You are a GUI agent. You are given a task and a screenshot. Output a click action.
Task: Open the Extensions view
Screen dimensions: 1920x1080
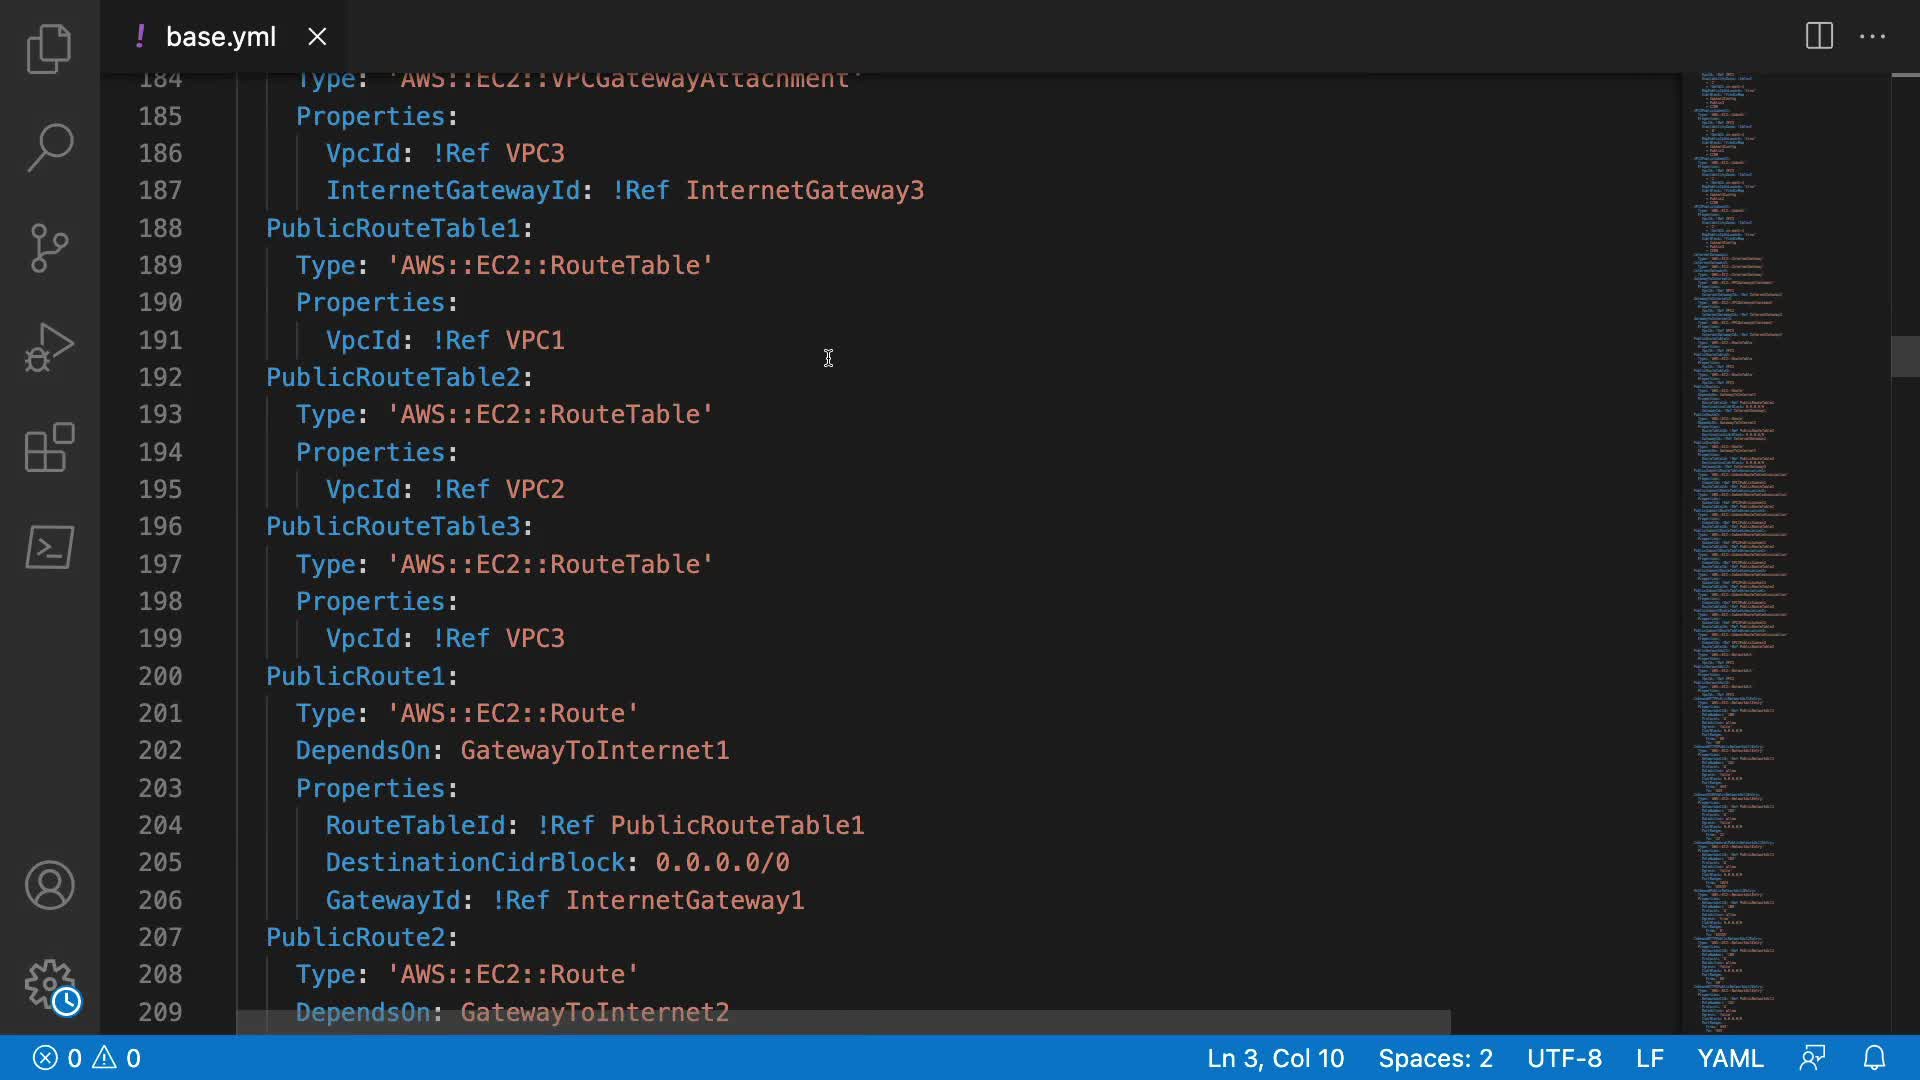49,448
